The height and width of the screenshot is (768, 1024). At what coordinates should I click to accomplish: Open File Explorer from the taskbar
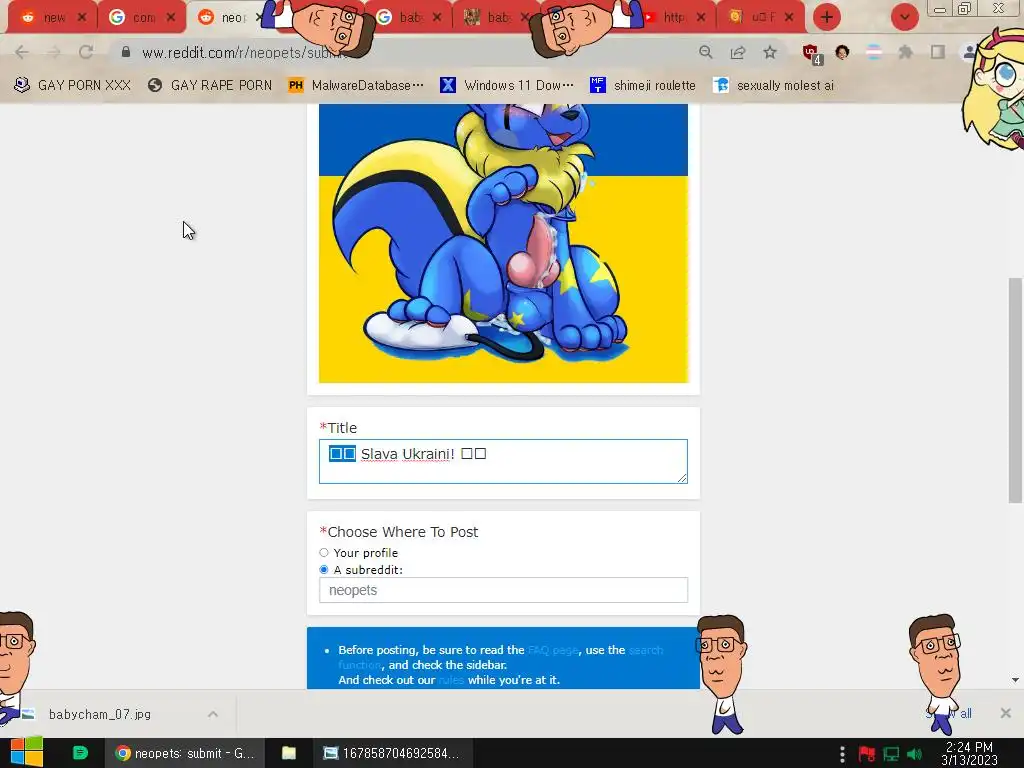point(289,753)
